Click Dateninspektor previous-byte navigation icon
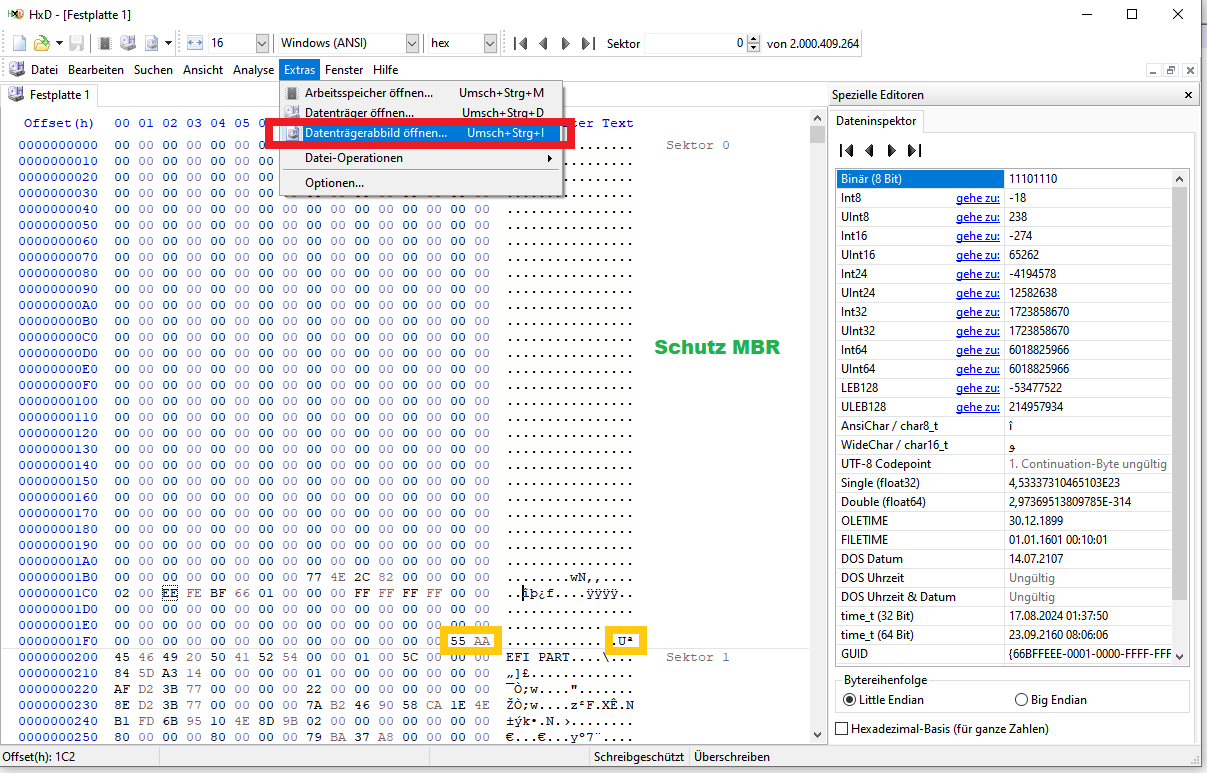Image resolution: width=1207 pixels, height=773 pixels. tap(869, 151)
